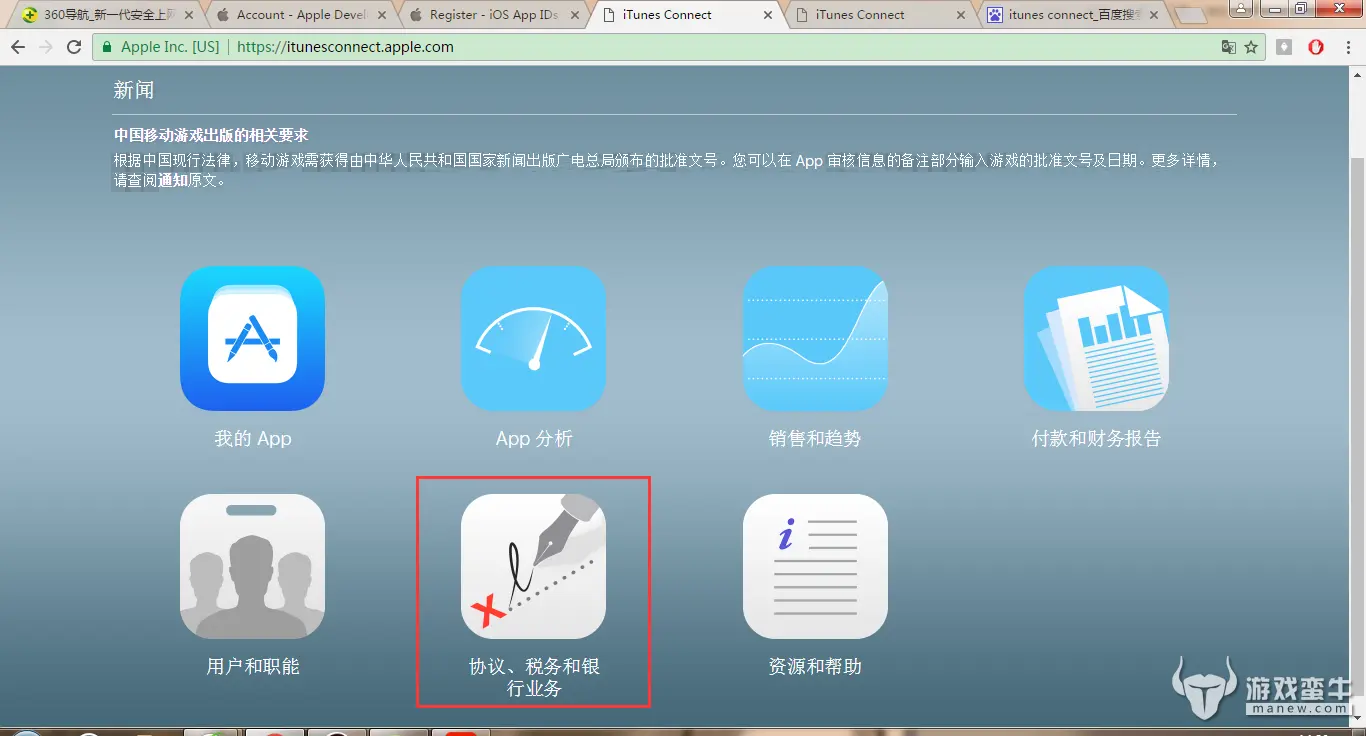Viewport: 1366px width, 736px height.
Task: Click the 新闻 section heading
Action: pos(134,90)
